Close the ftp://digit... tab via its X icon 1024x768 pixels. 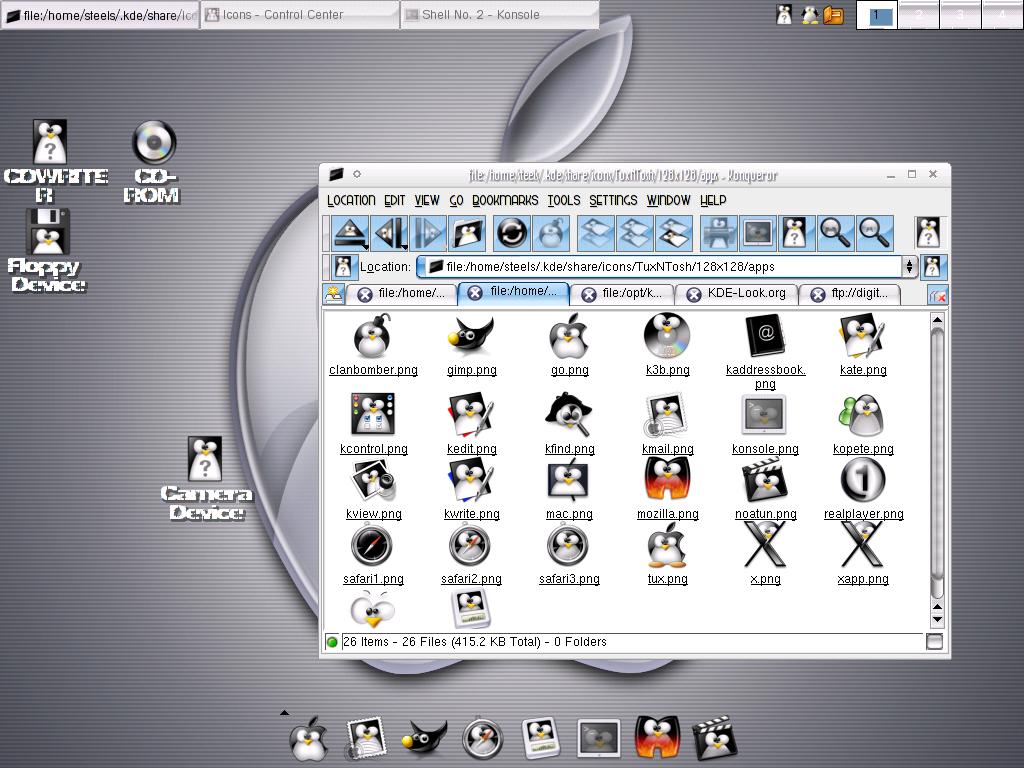(x=818, y=295)
